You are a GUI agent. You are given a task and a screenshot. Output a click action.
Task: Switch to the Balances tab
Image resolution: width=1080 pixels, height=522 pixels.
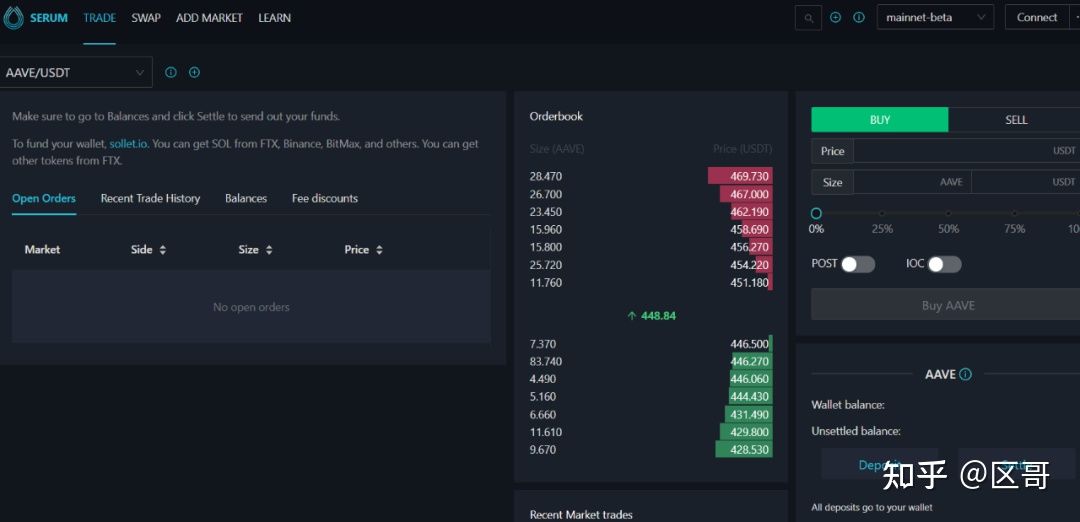246,198
